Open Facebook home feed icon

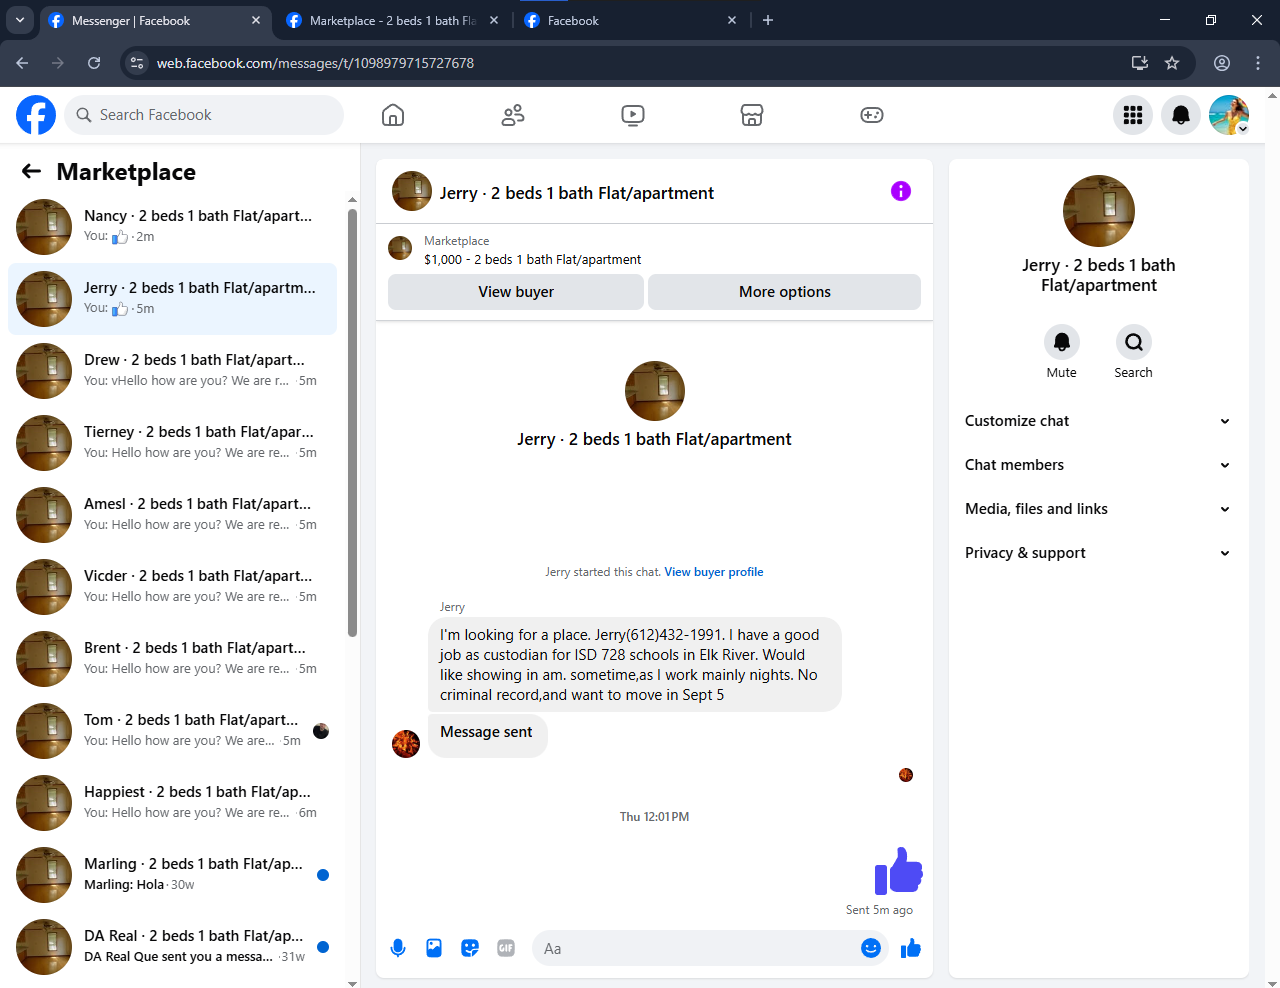click(x=393, y=115)
